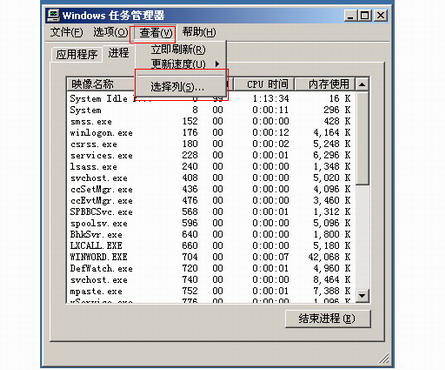445x370 pixels.
Task: Select the System Idle process row
Action: click(211, 99)
